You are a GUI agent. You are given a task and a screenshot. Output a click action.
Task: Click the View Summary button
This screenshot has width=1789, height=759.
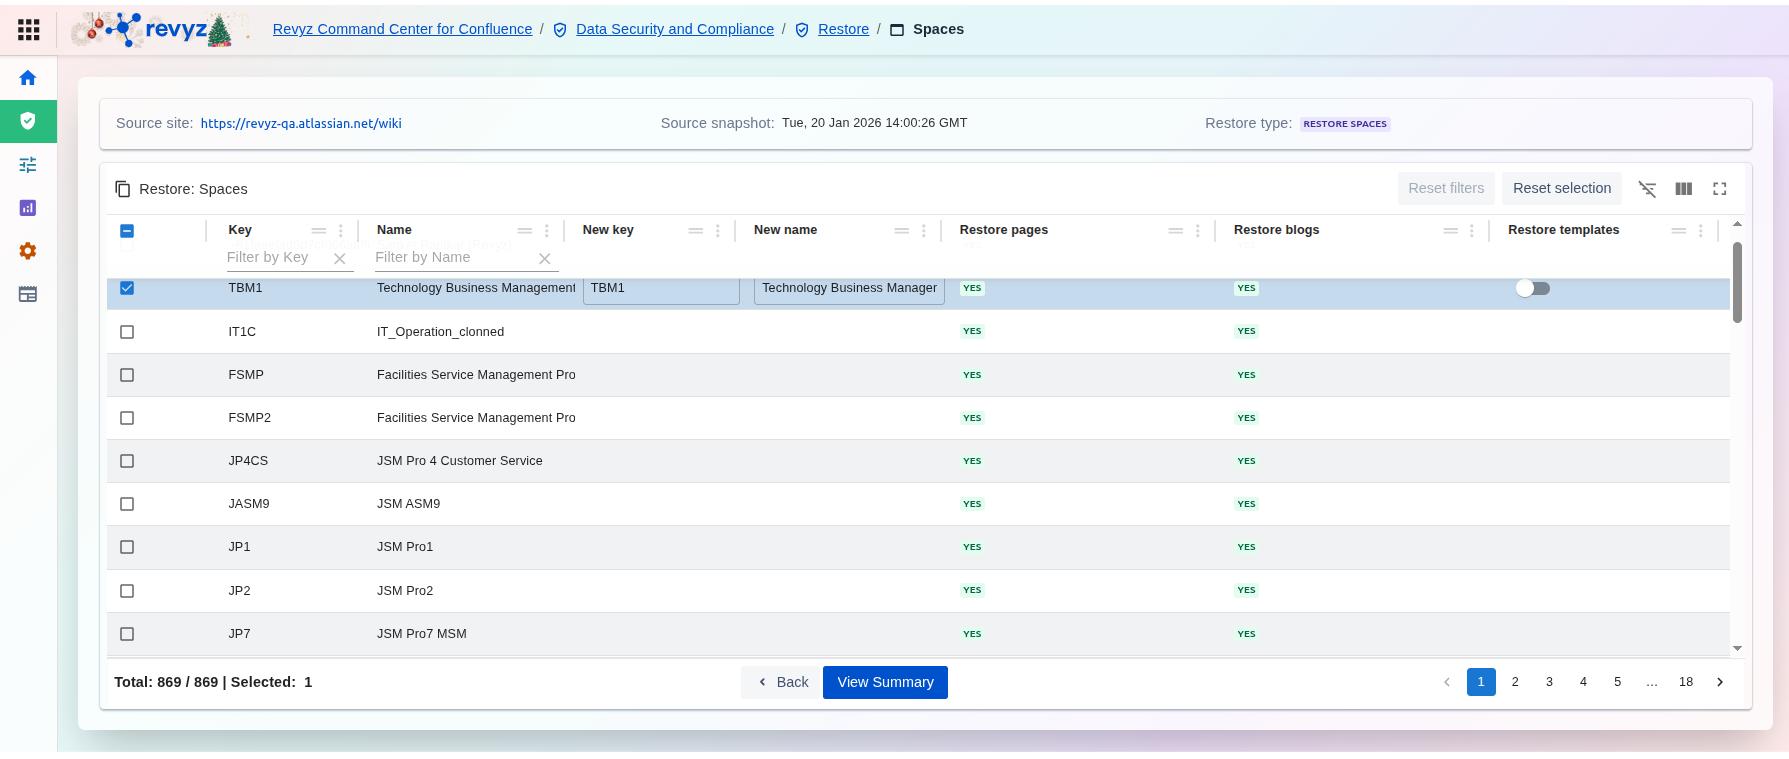coord(885,682)
